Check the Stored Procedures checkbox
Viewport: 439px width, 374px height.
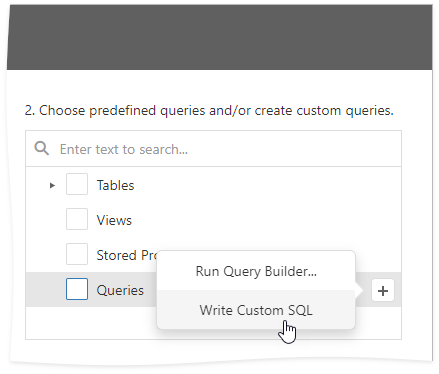[x=77, y=254]
